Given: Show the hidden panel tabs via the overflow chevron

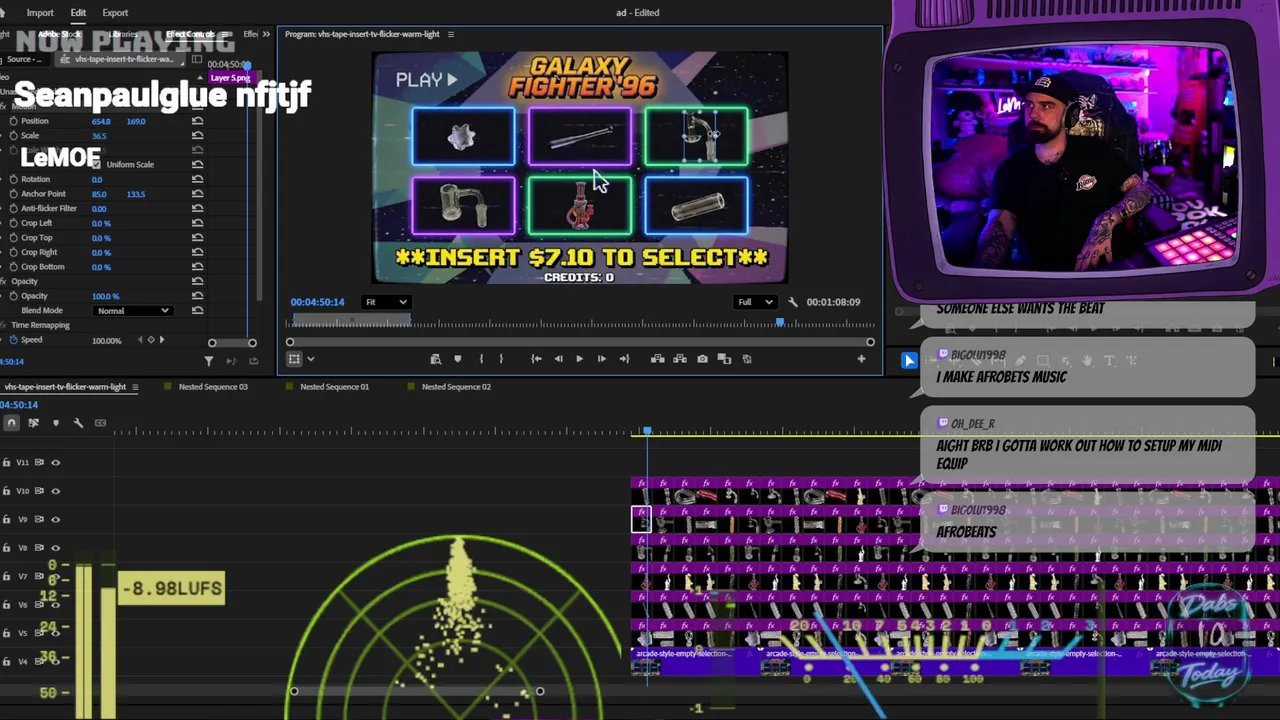Looking at the screenshot, I should click(x=266, y=34).
